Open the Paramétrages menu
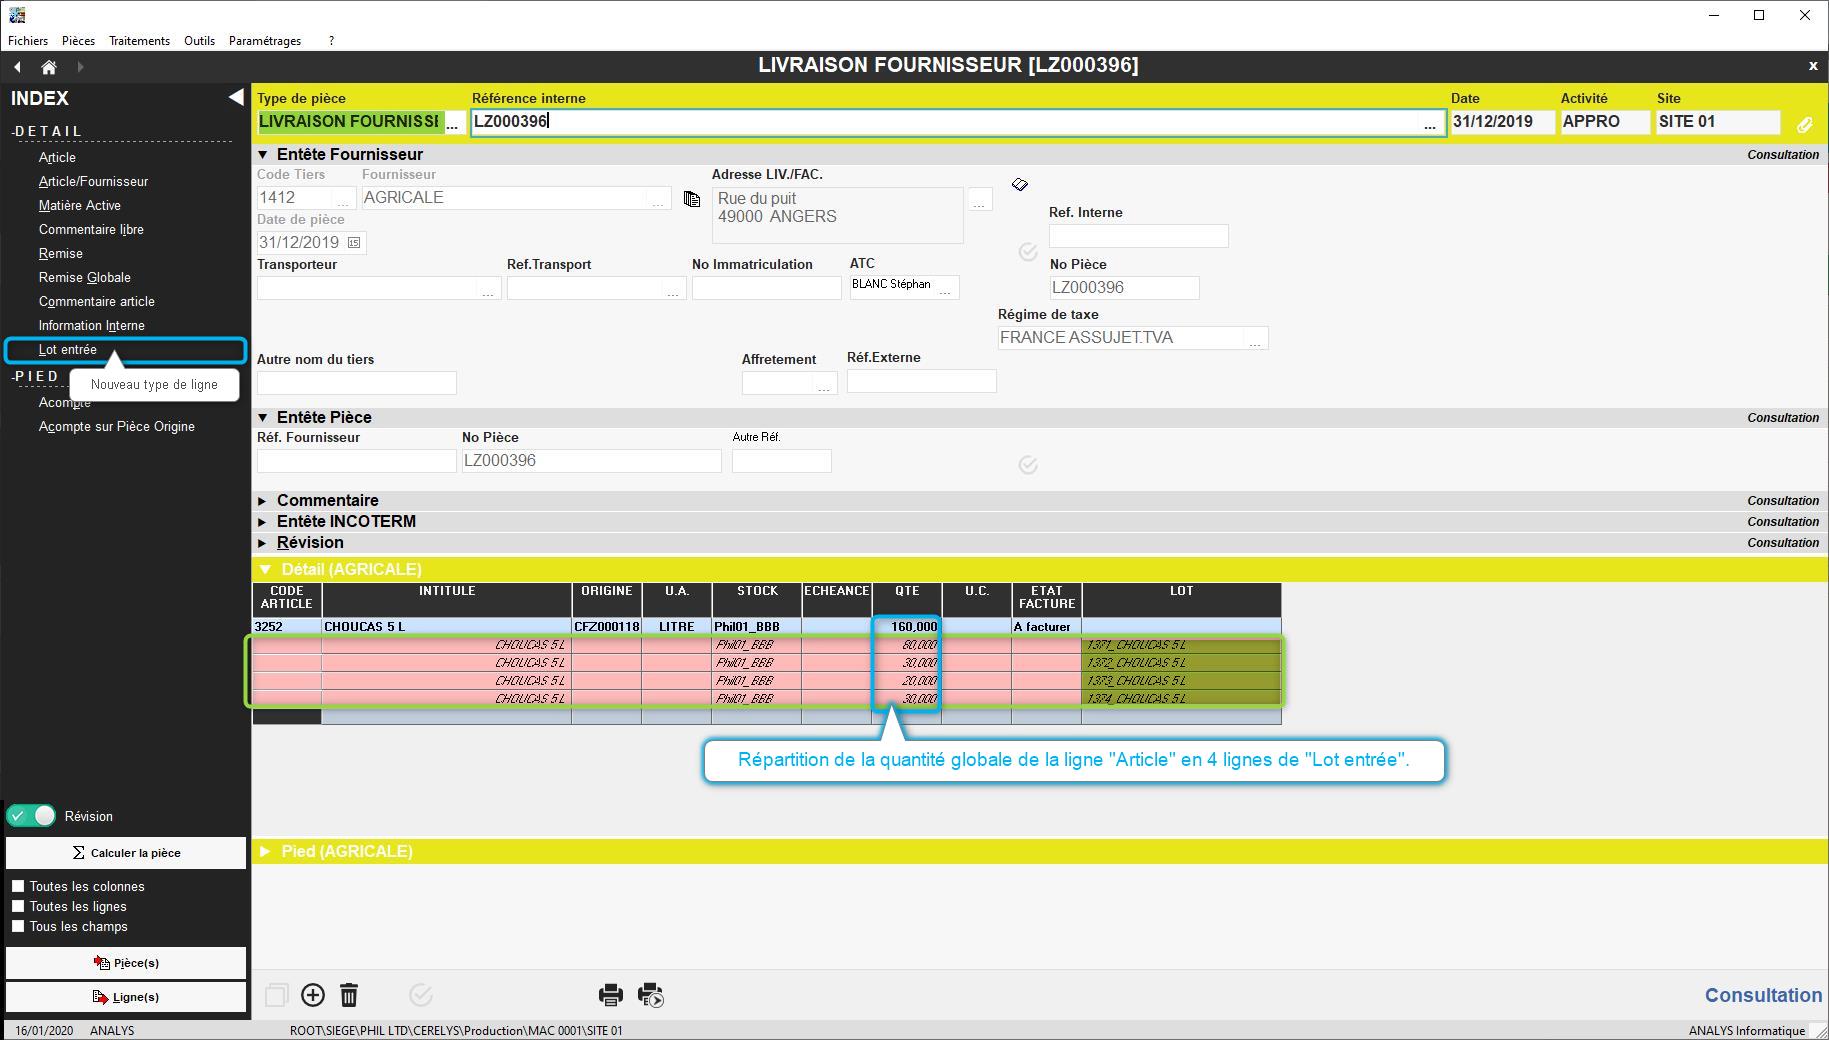The image size is (1829, 1040). pos(265,41)
